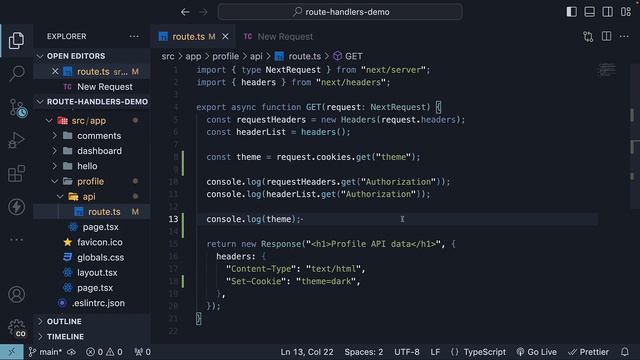Toggle primary side bar layout icon
This screenshot has width=640, height=360.
tap(571, 12)
